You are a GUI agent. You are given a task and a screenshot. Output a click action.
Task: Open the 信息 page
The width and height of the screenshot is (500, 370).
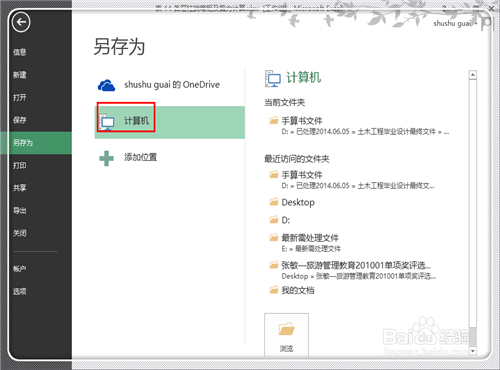20,52
